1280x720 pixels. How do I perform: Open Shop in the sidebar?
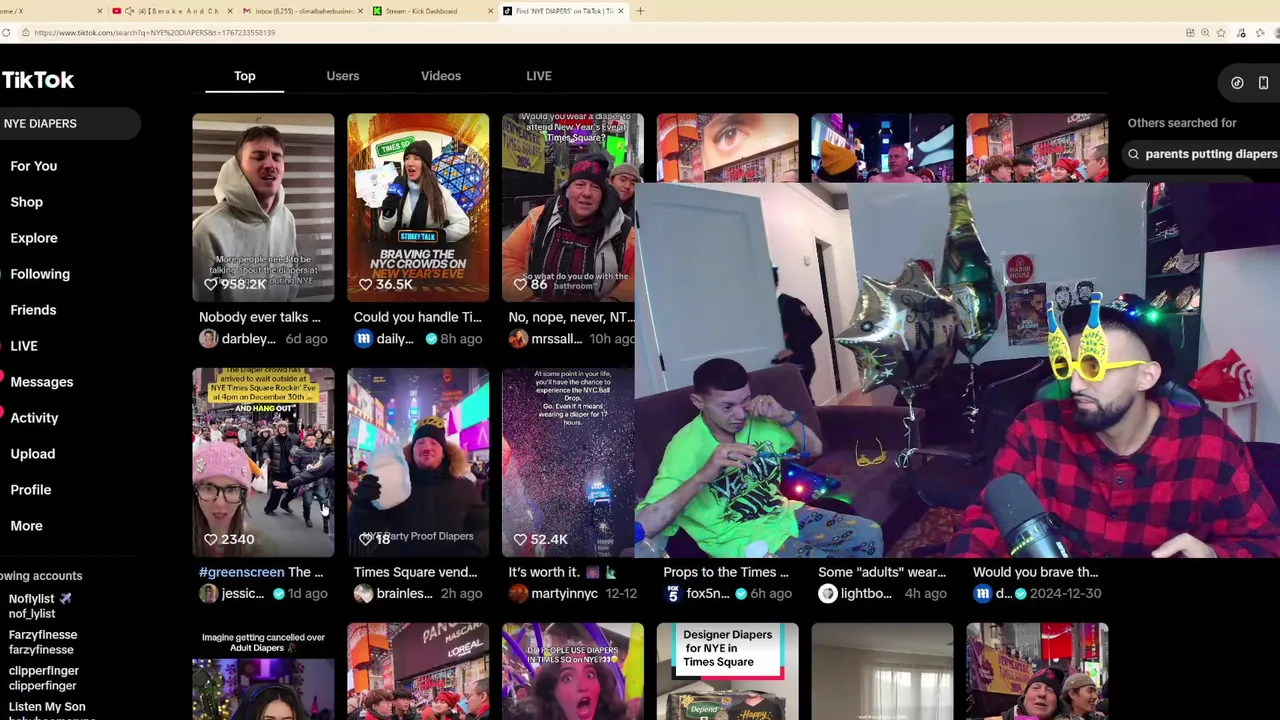click(x=27, y=202)
